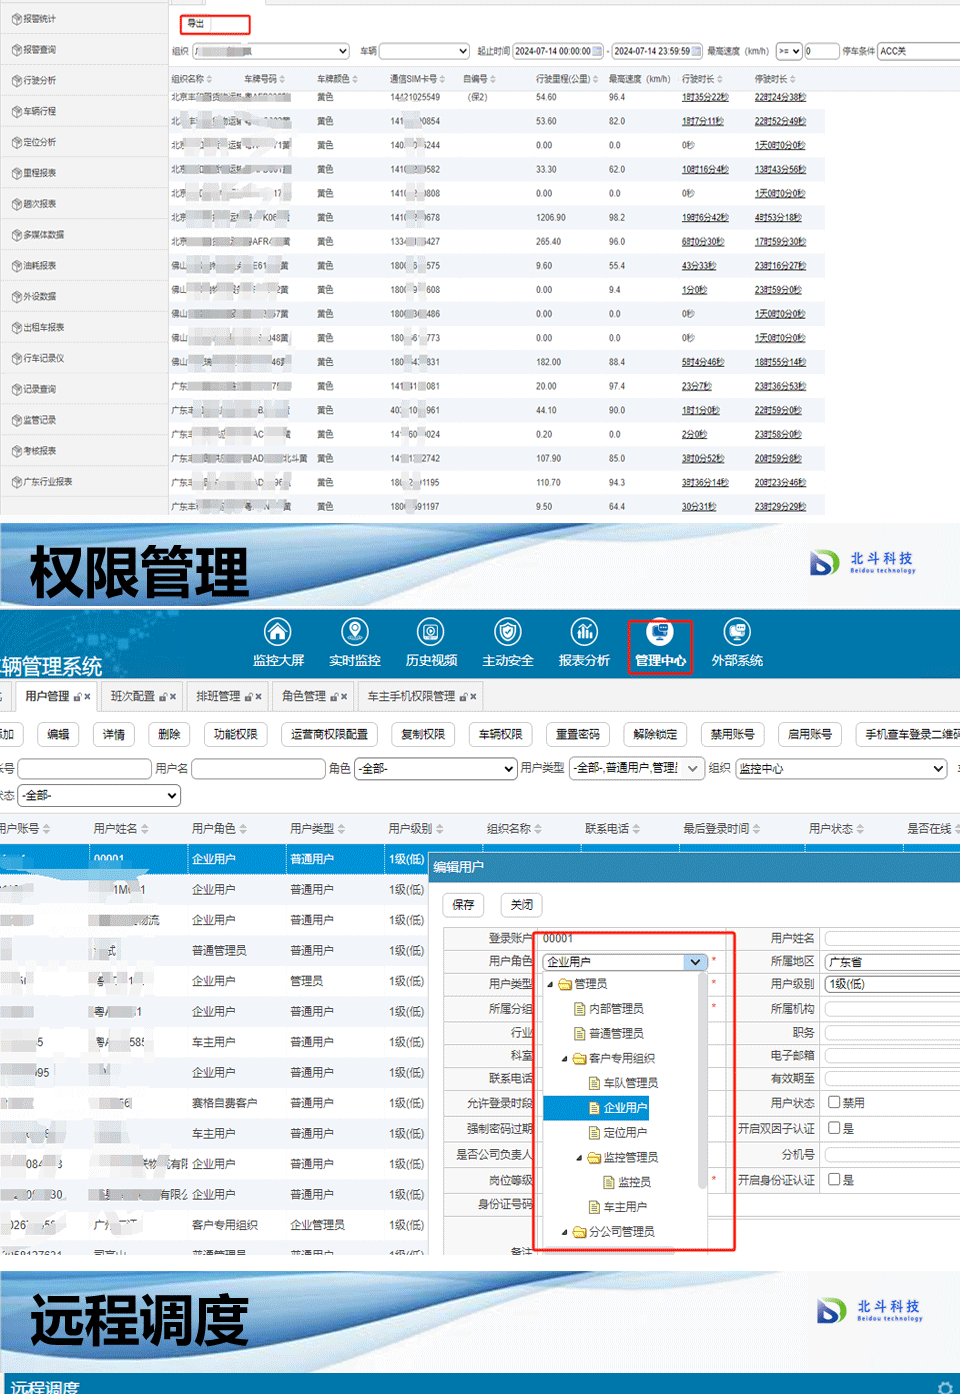Screen dimensions: 960x1394
Task: Click the 重置密码 button
Action: (578, 734)
